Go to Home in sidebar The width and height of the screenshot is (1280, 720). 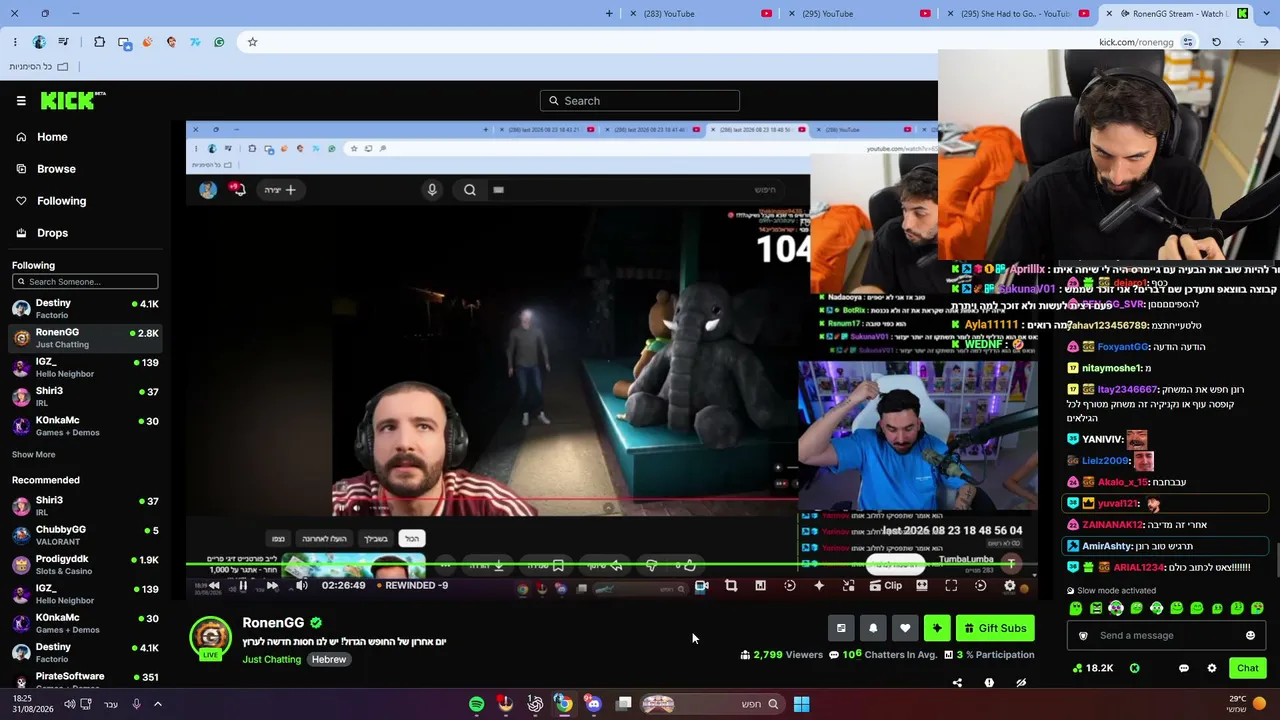(52, 137)
